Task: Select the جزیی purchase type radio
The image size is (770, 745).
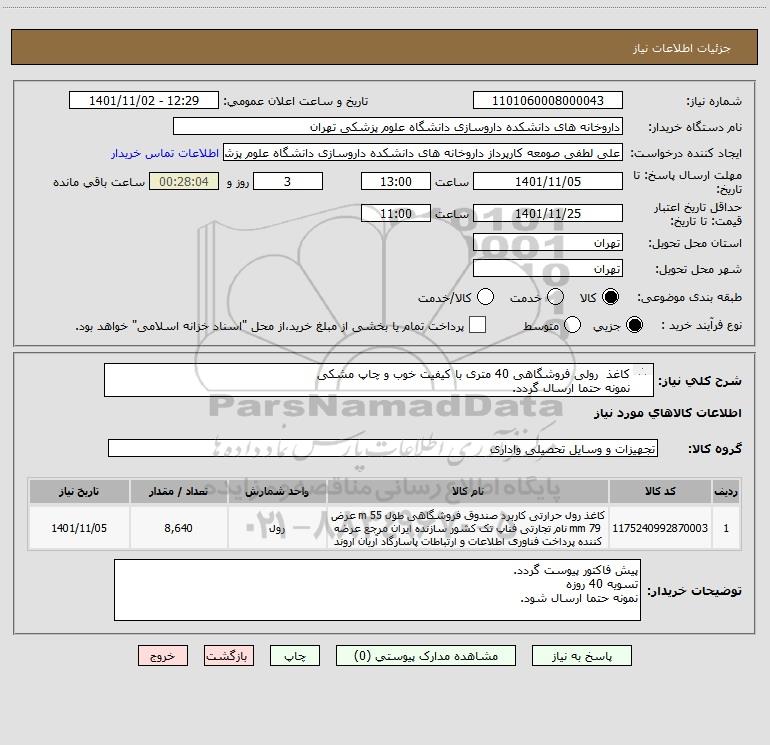Action: 634,325
